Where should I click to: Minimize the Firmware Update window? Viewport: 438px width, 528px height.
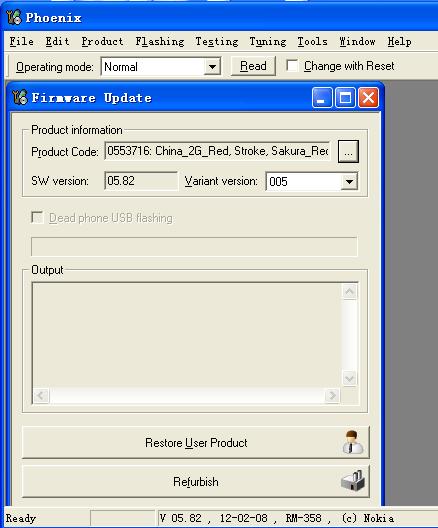pos(322,98)
